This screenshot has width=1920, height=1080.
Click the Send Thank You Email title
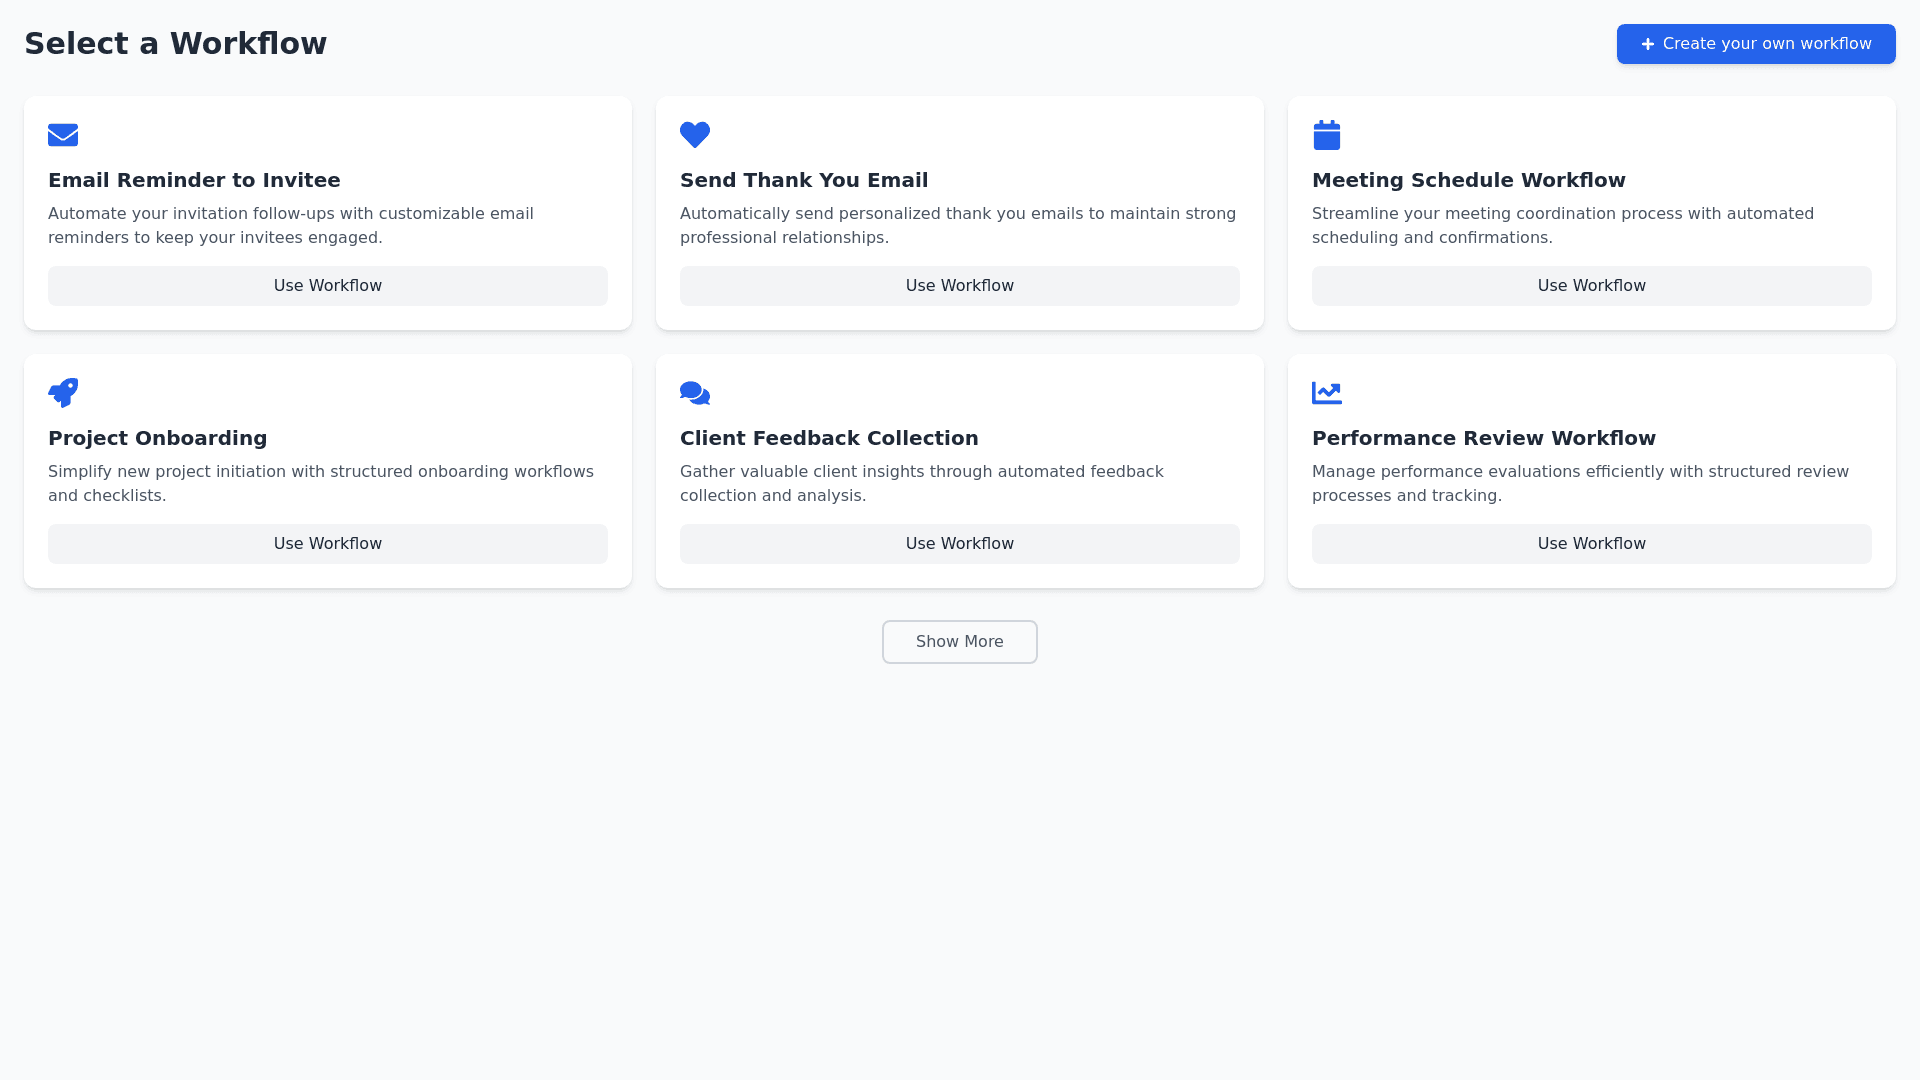point(804,180)
